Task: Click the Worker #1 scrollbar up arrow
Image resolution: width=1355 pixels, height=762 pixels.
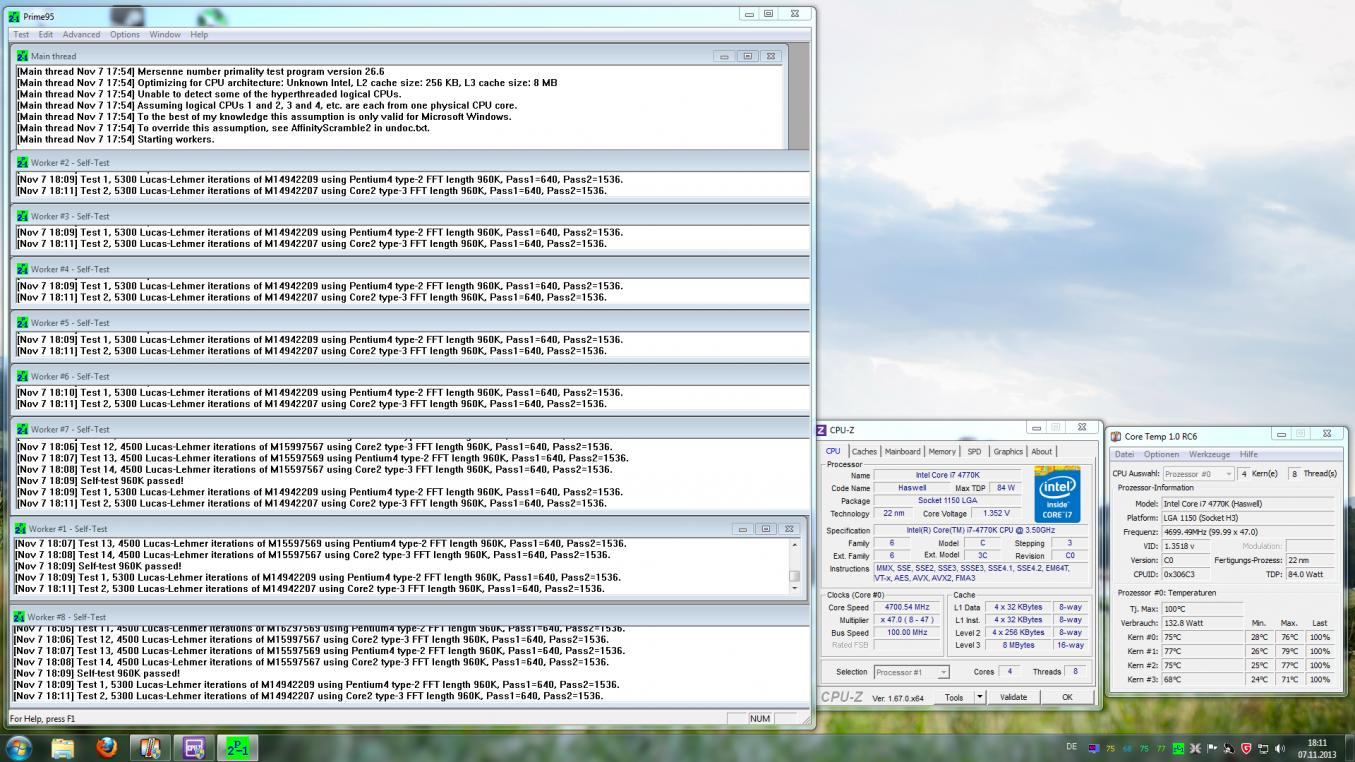Action: tap(795, 545)
